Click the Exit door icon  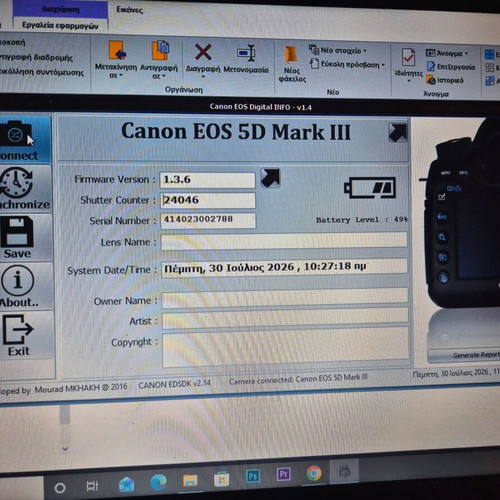17,329
